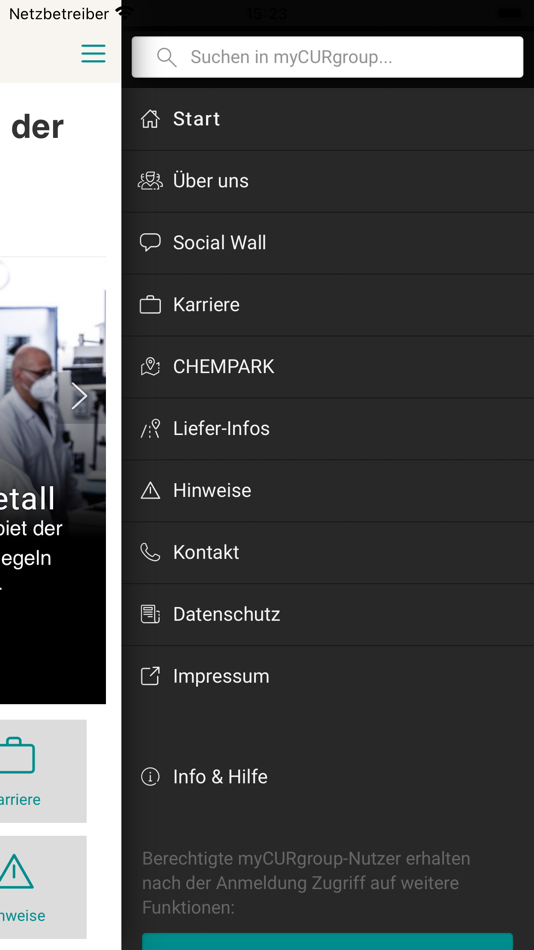Screen dimensions: 534x950
Task: Click the 'Berechtigte myCURgroup-Nutzer erhalten' text
Action: 306,859
